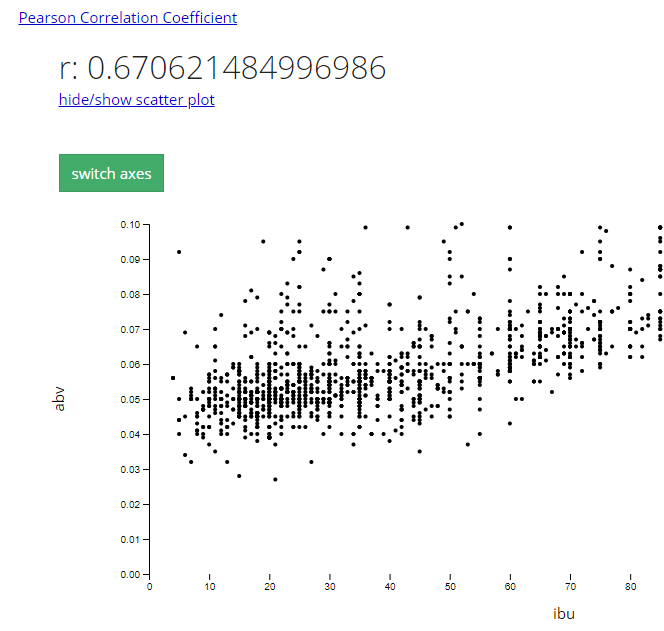Click the 40 x-axis tick label

tap(390, 587)
